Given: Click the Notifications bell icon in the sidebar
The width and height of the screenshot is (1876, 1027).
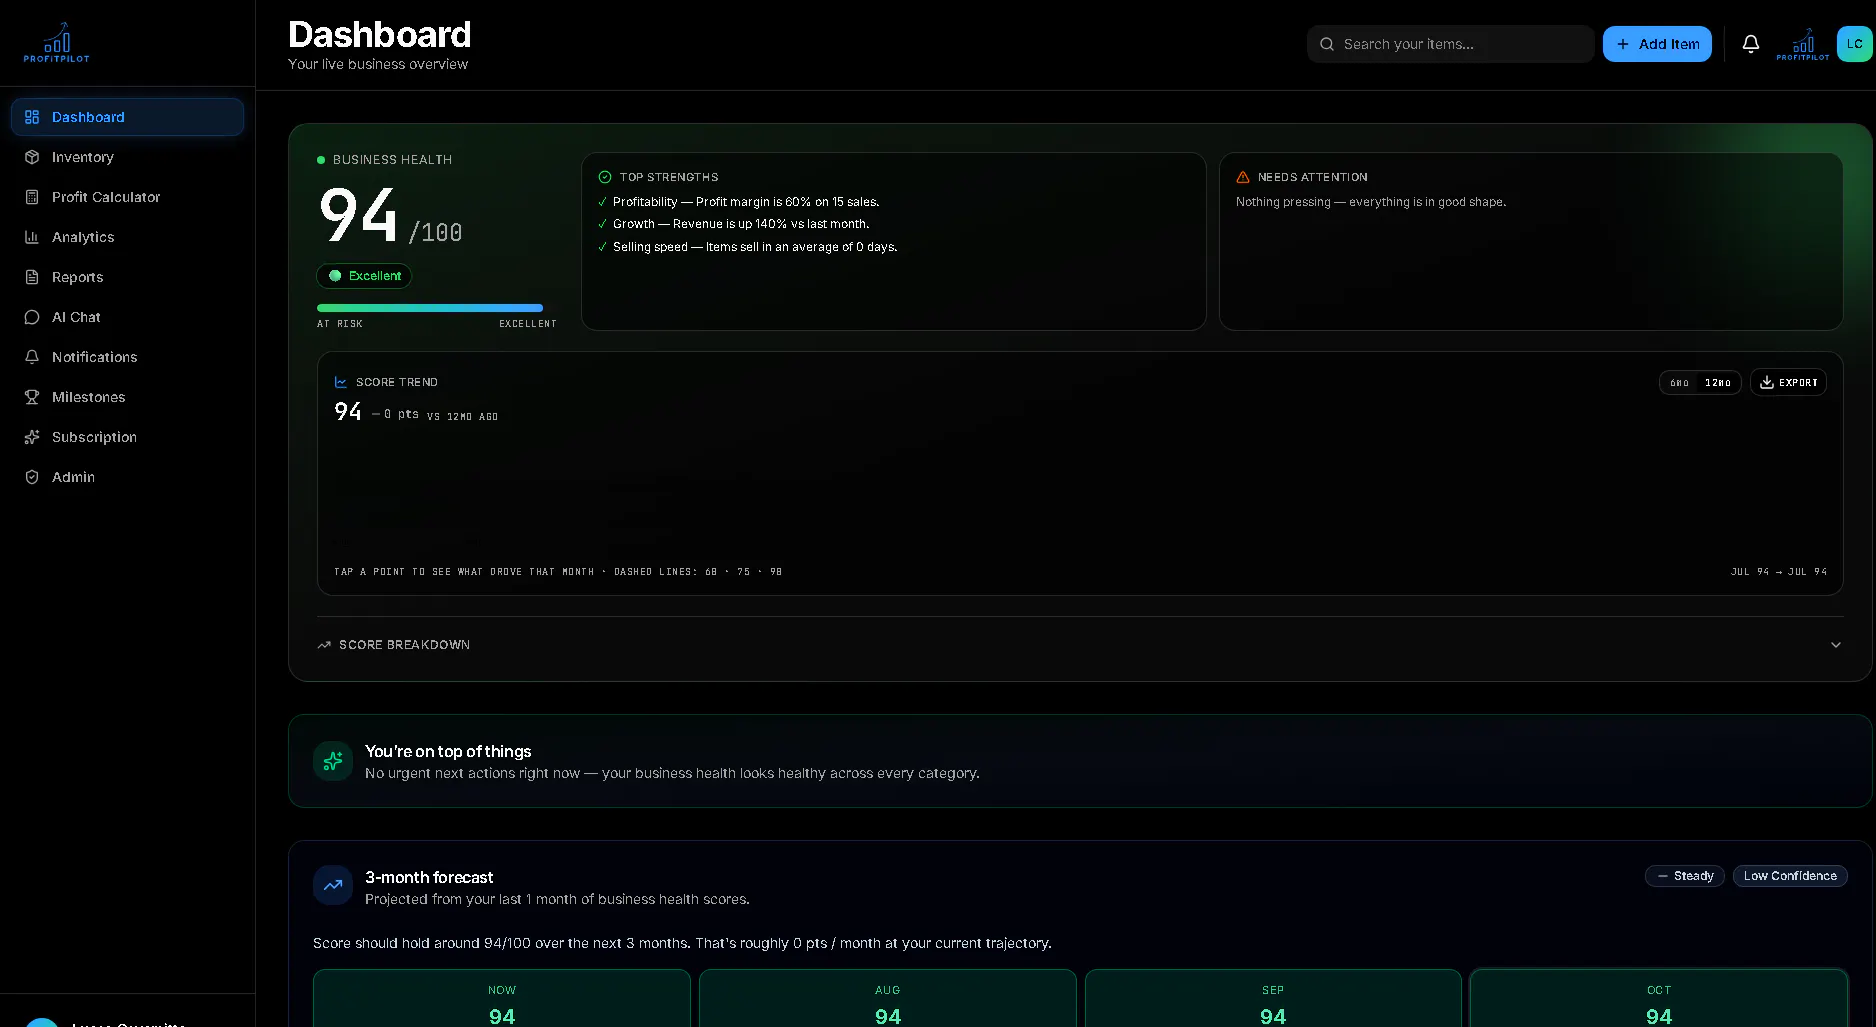Looking at the screenshot, I should [x=32, y=357].
